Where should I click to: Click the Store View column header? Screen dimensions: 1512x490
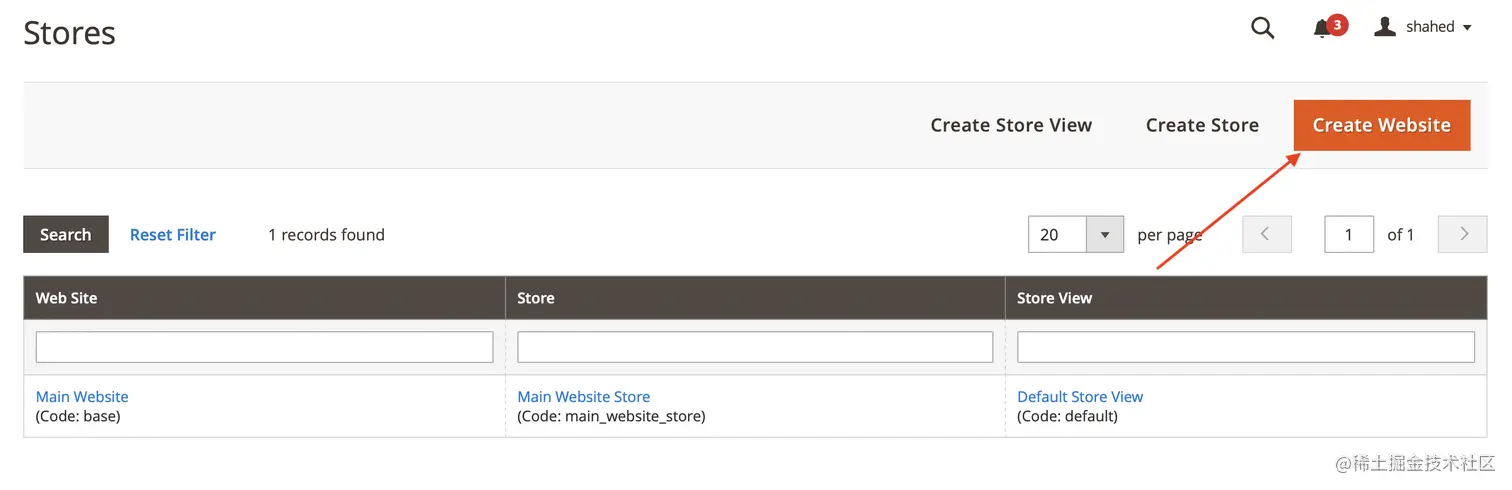click(1246, 298)
